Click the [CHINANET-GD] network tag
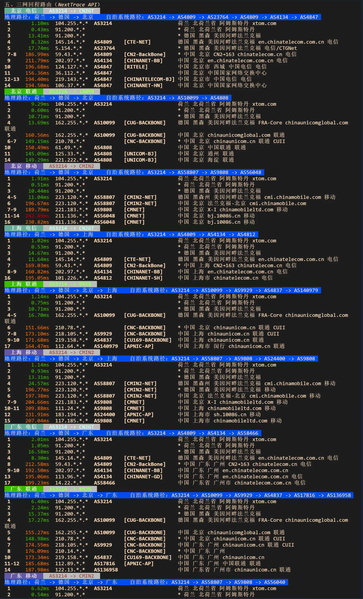363x599 pixels. click(143, 476)
